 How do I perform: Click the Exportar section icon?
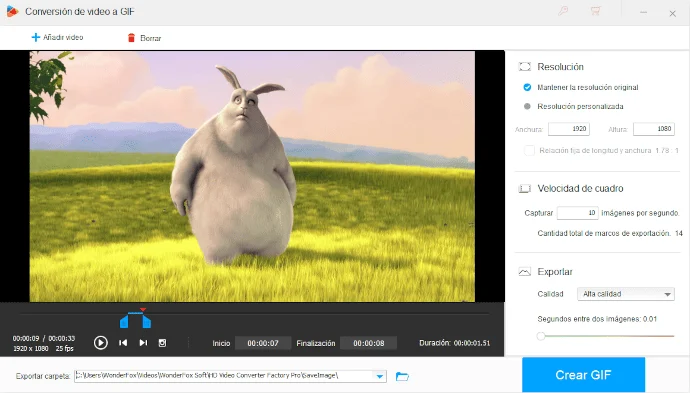pos(525,272)
